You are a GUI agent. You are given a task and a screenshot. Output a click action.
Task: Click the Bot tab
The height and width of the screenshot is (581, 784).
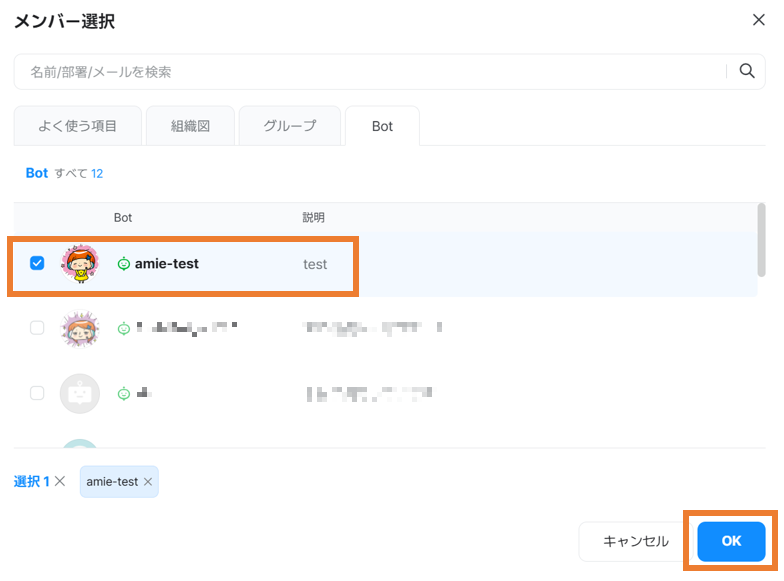click(382, 127)
